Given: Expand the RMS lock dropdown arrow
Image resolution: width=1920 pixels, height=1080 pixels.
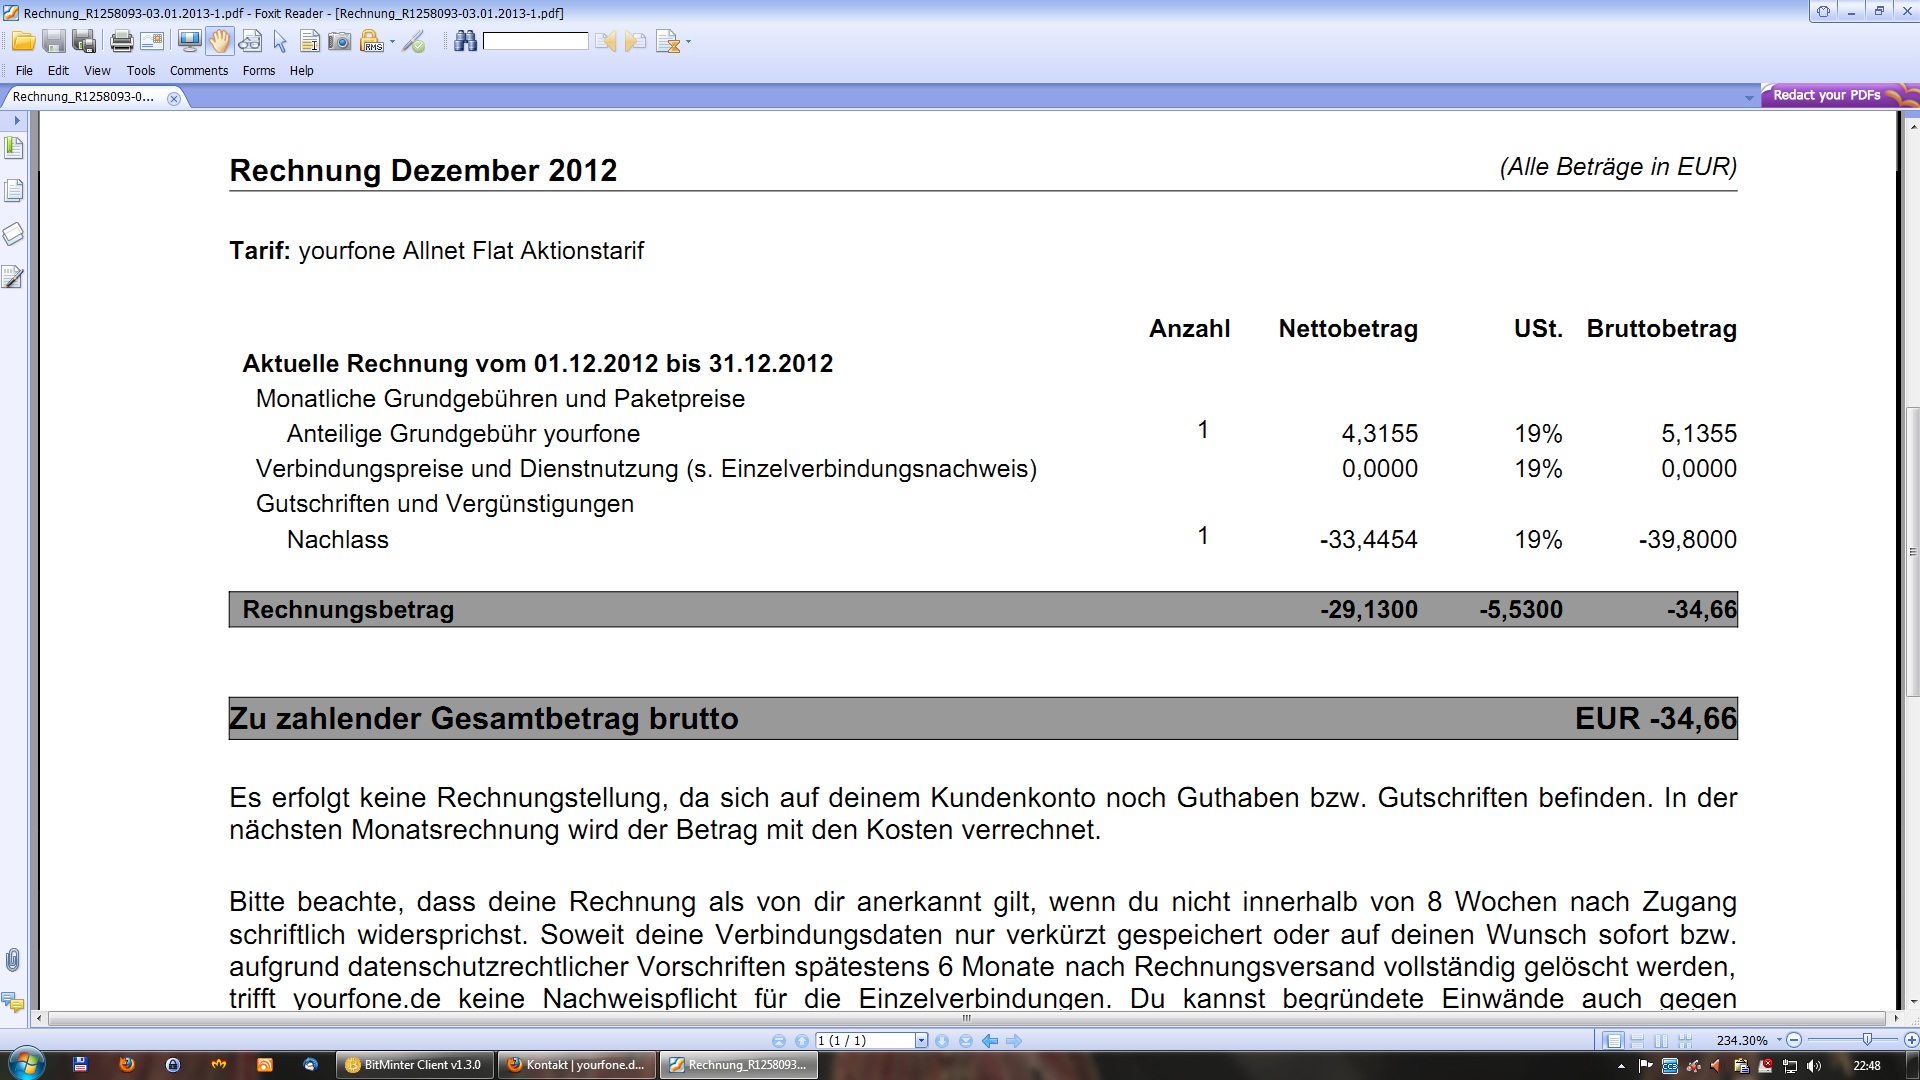Looking at the screenshot, I should (x=392, y=42).
